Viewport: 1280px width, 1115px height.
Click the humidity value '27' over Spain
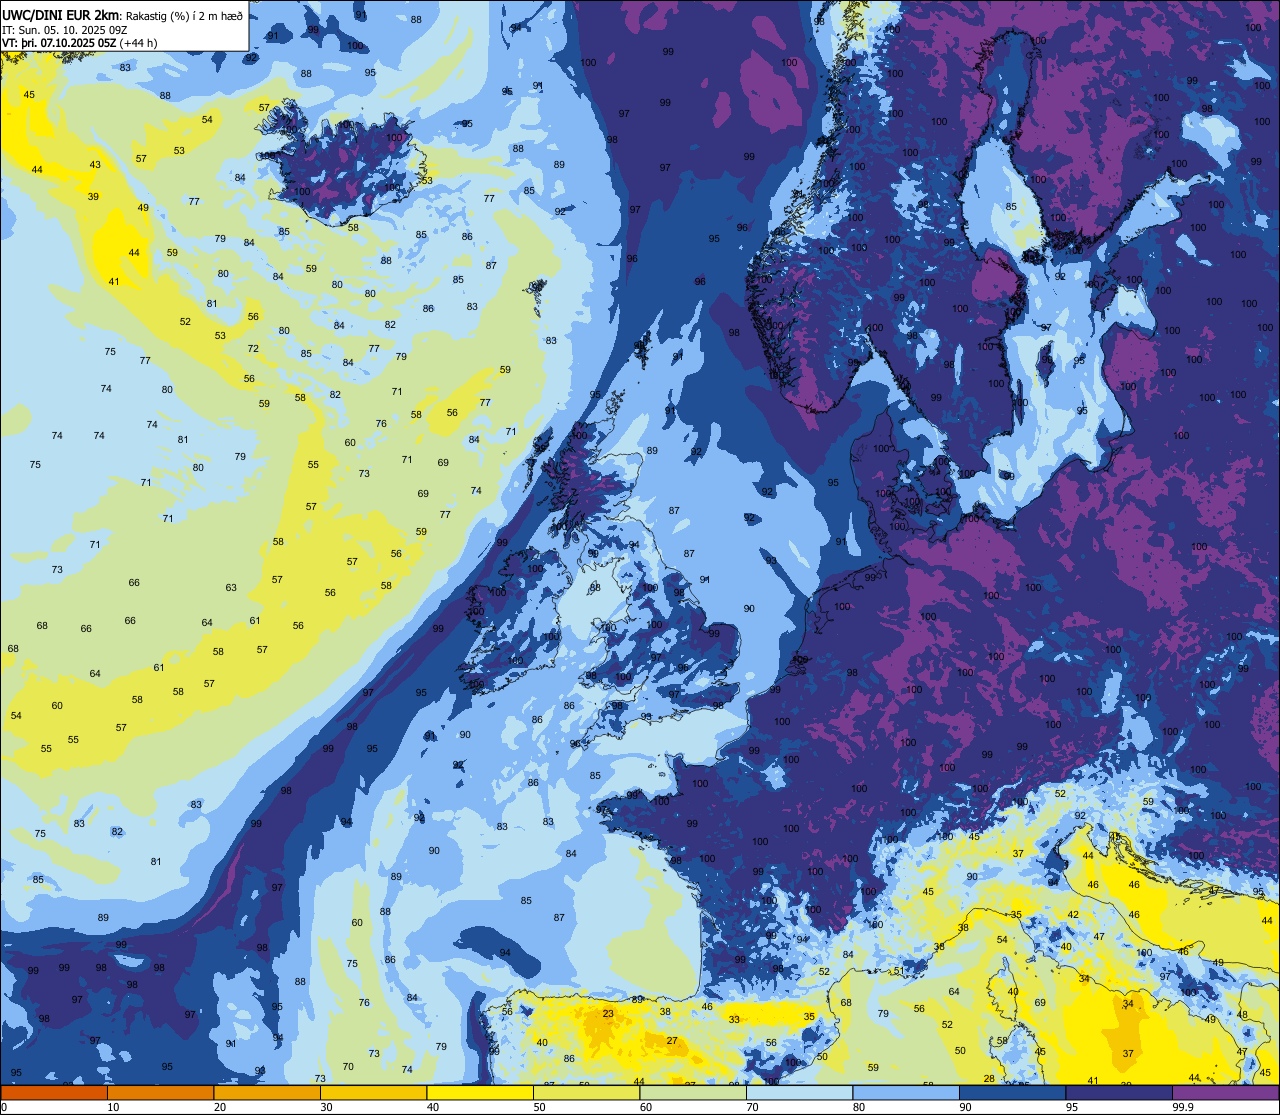point(672,1041)
